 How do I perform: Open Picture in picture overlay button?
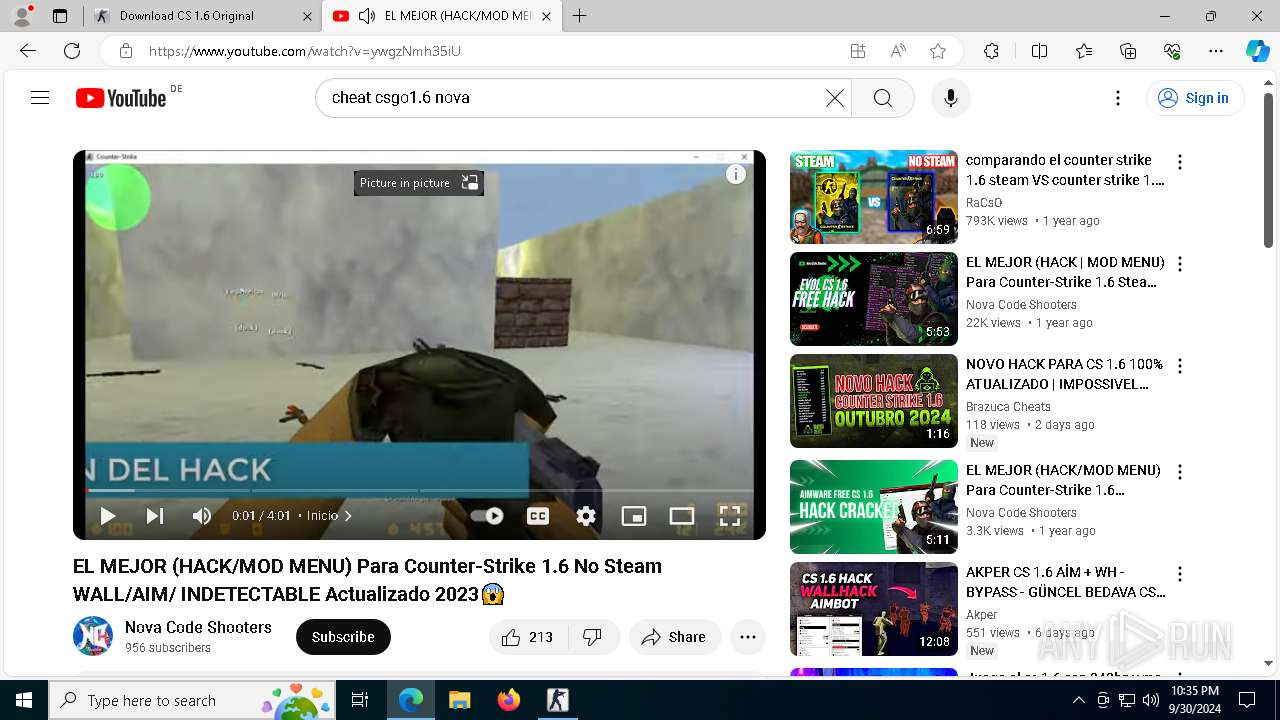[418, 183]
